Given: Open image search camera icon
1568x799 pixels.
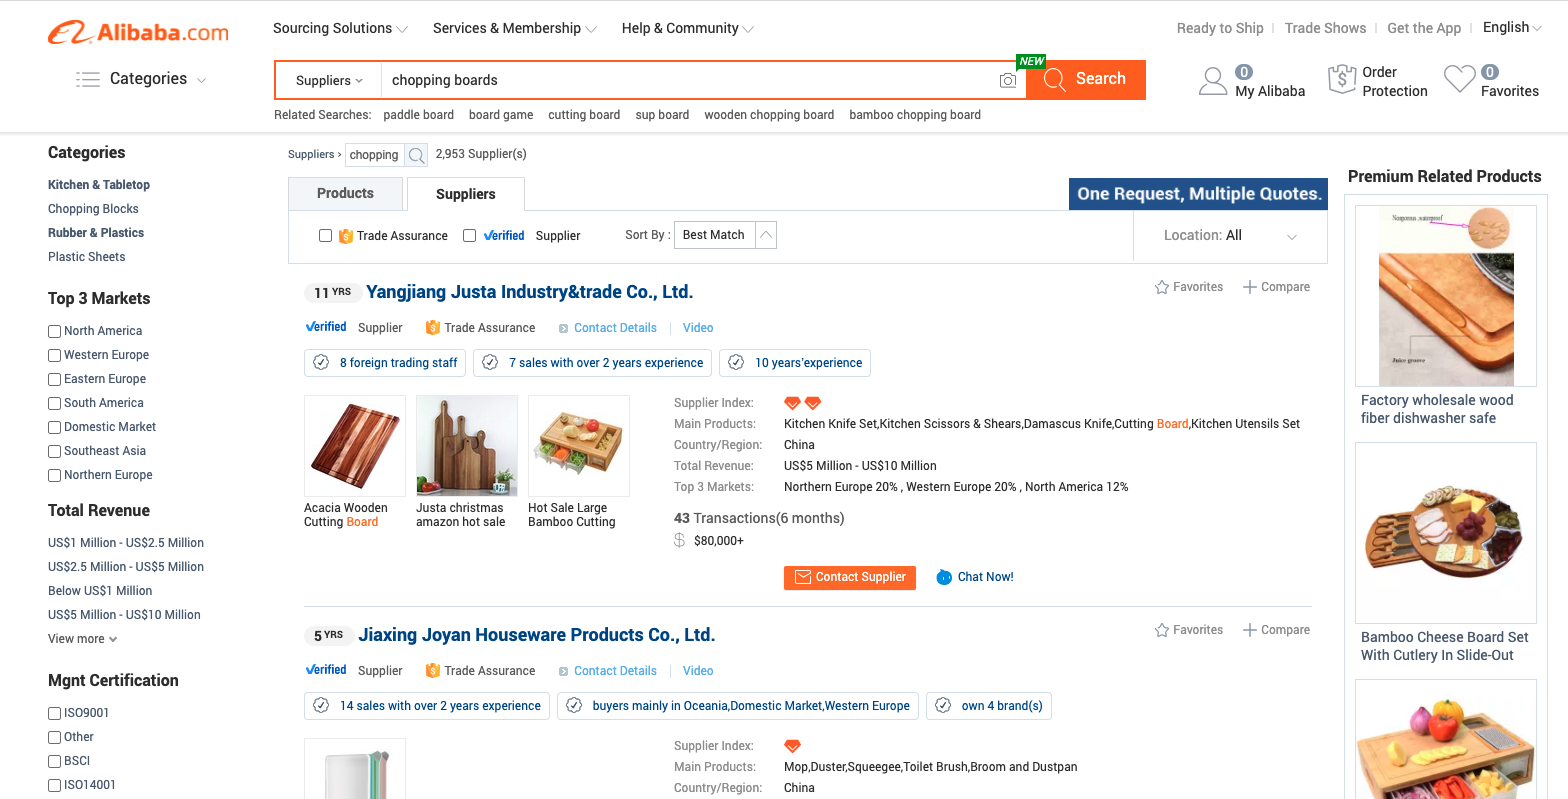Looking at the screenshot, I should tap(1008, 80).
